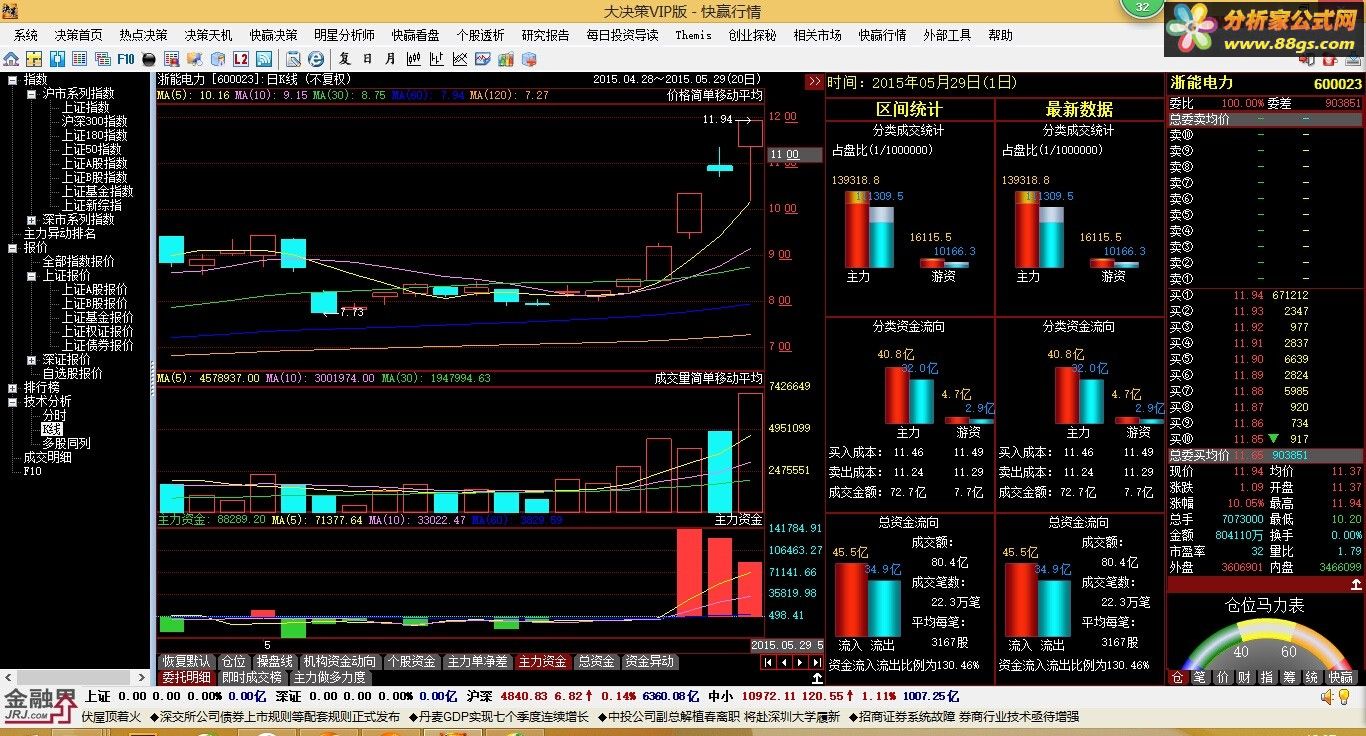Screen dimensions: 1366x736
Task: Select 主力异动排名 in the tree
Action: point(60,234)
